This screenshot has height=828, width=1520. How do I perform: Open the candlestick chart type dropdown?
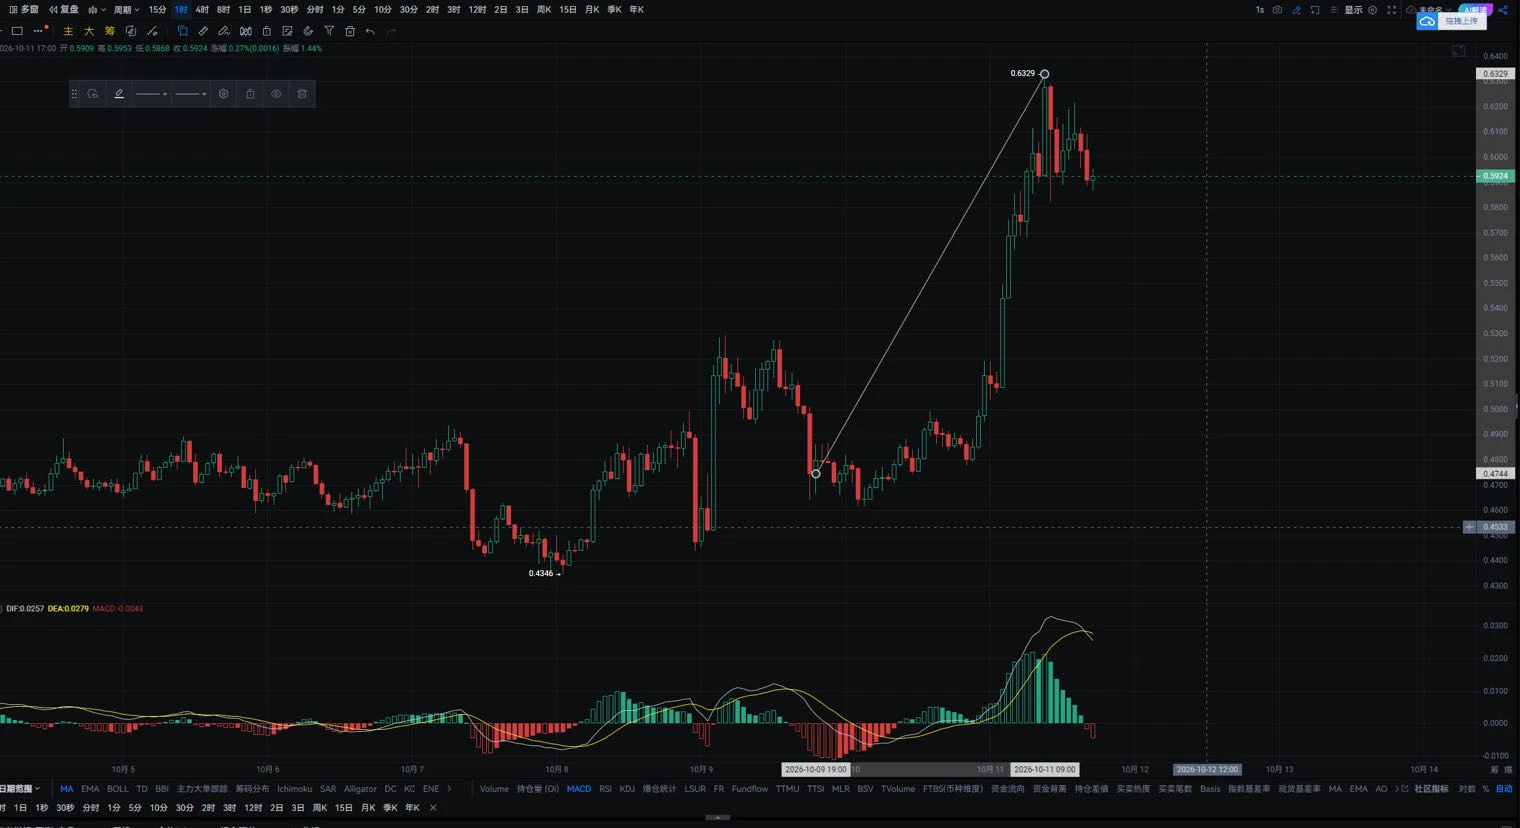[96, 10]
